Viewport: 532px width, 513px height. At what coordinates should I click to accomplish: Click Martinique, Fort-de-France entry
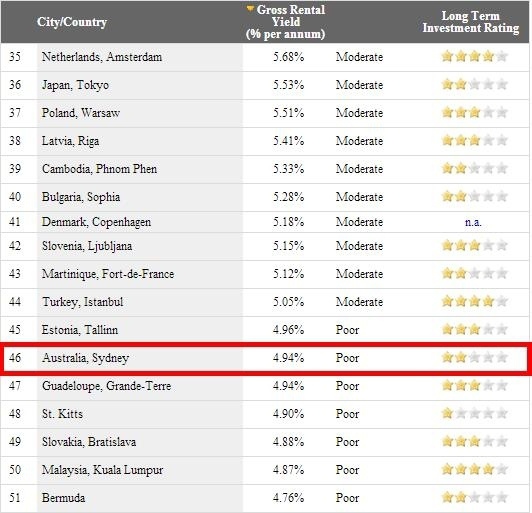[108, 274]
